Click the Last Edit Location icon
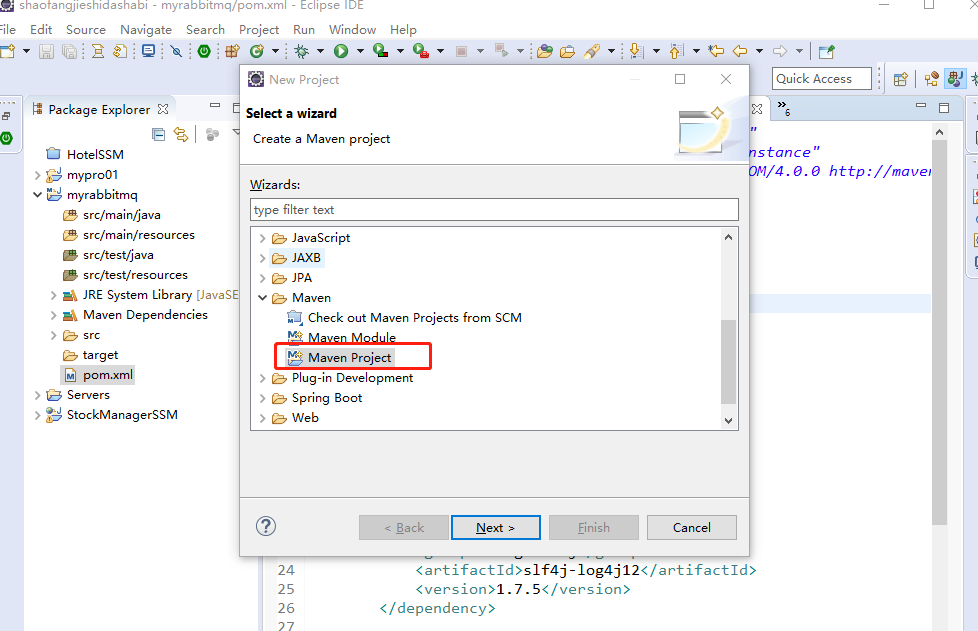Image resolution: width=978 pixels, height=631 pixels. (x=716, y=51)
